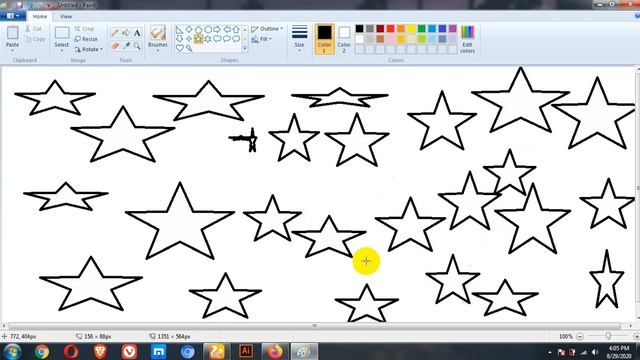The image size is (640, 360).
Task: Open the shape Outline dropdown
Action: pyautogui.click(x=267, y=29)
